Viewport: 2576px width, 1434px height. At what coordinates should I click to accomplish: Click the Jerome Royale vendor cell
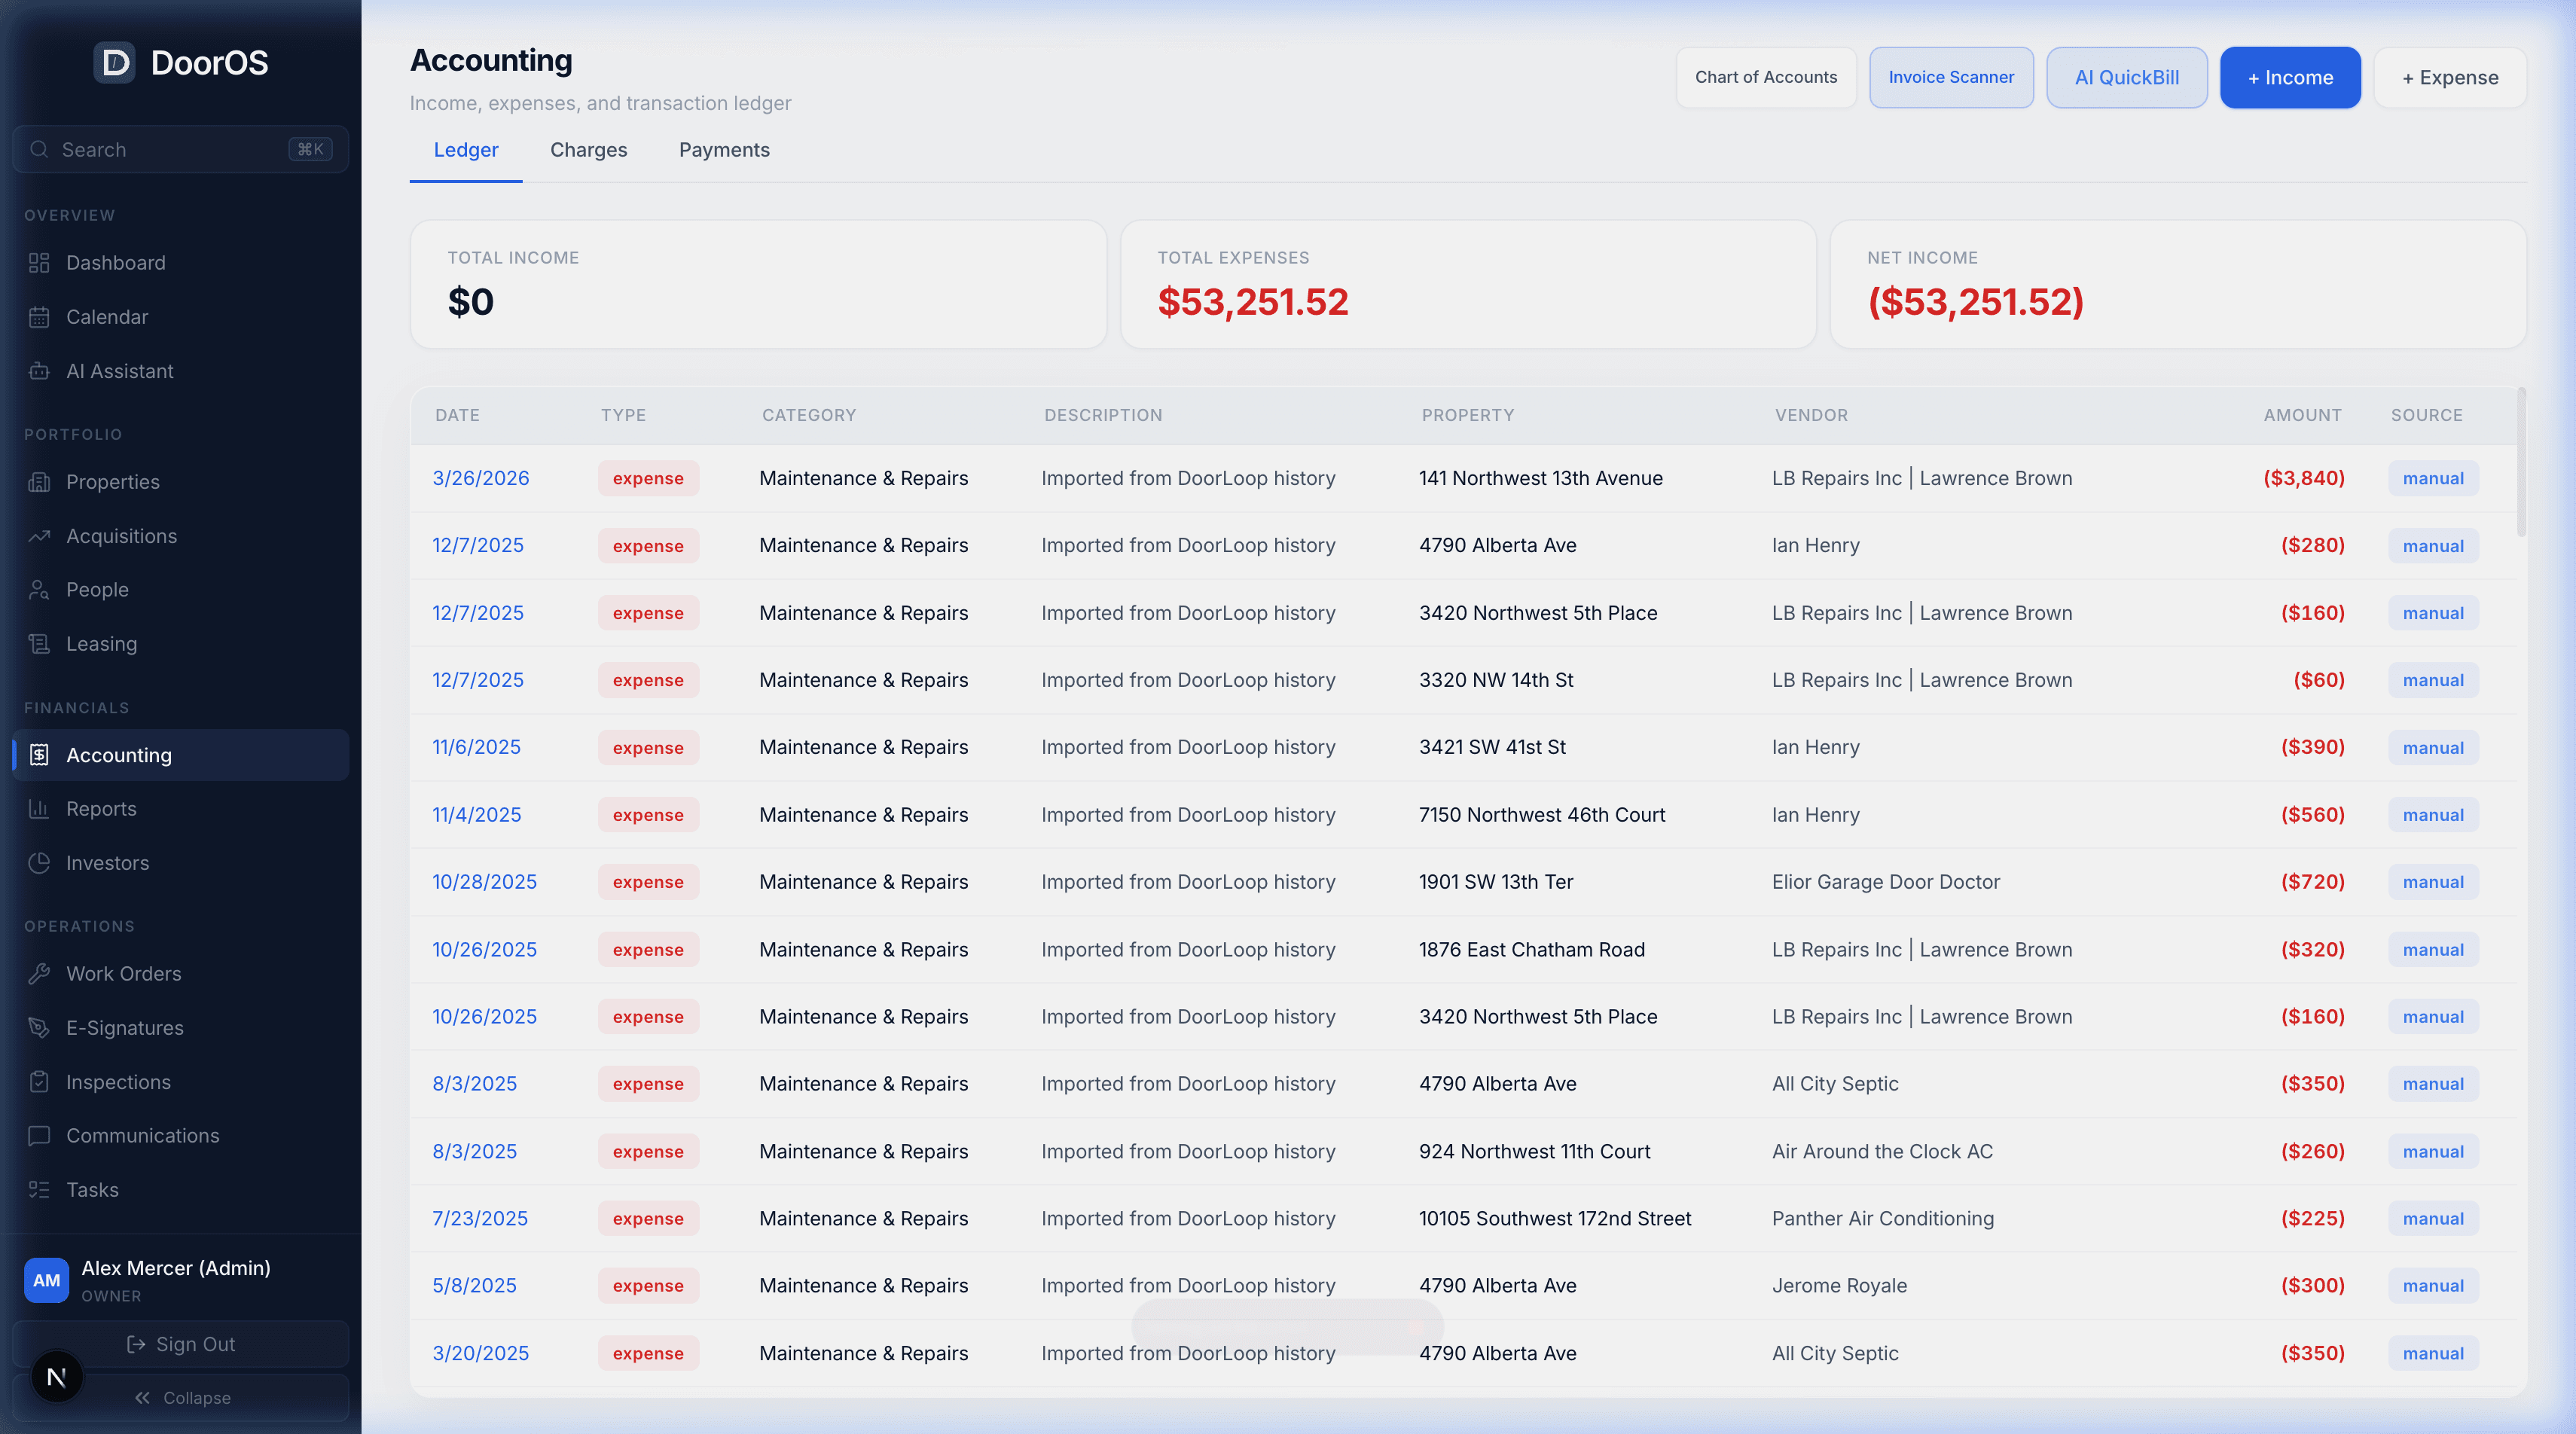click(1839, 1286)
